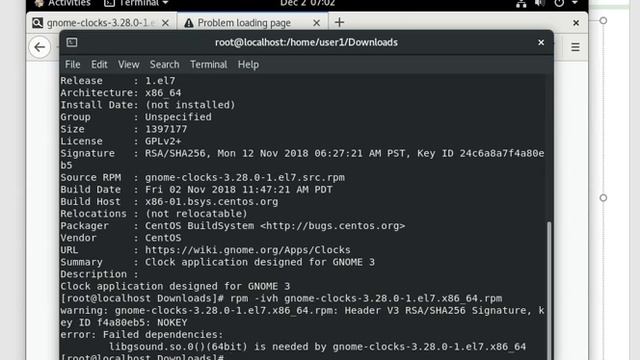Click the search icon on the gnome-clocks tab
The width and height of the screenshot is (640, 360).
point(37,23)
